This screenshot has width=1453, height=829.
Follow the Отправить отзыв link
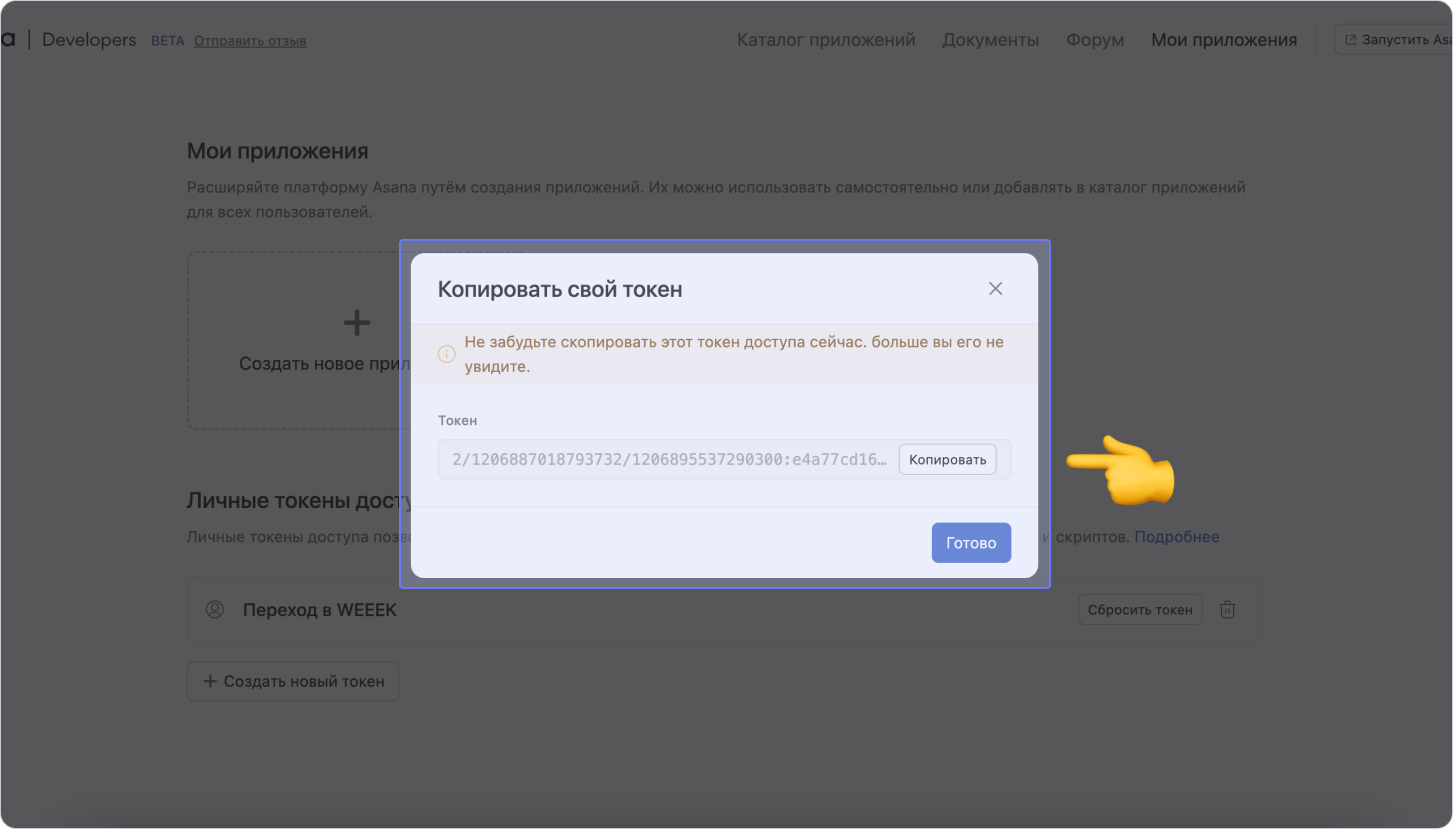pyautogui.click(x=250, y=41)
